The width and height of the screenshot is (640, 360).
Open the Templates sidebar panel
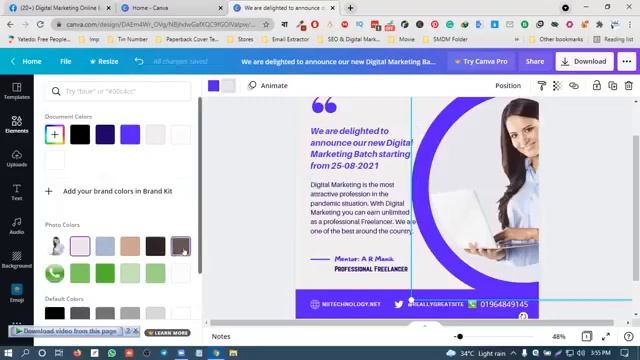17,91
